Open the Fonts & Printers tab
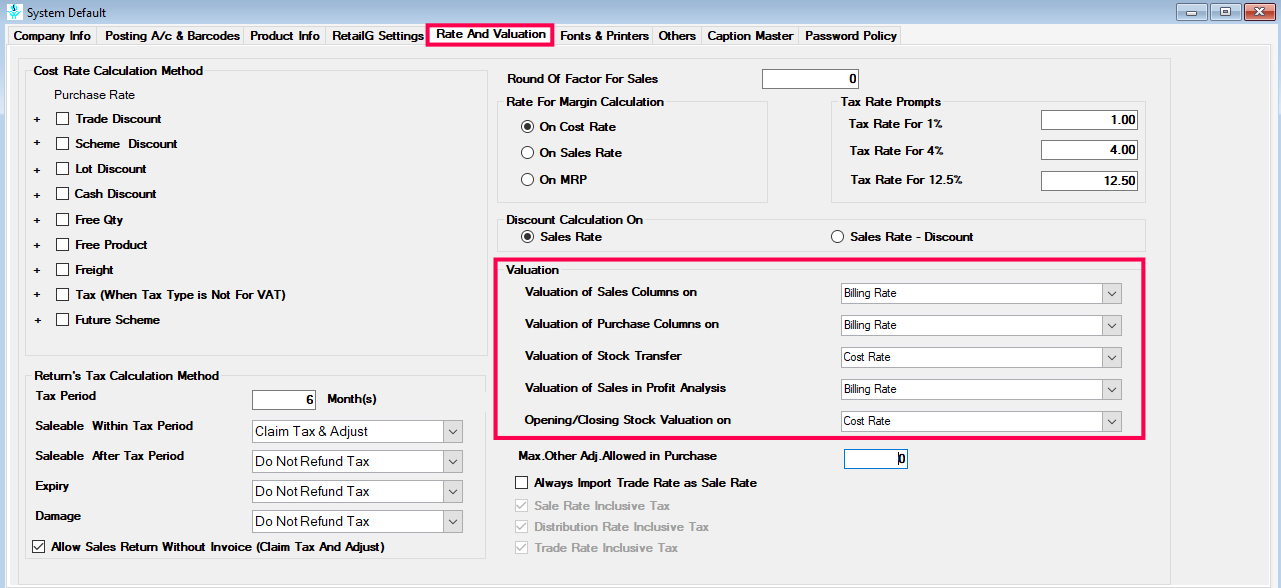 coord(604,36)
